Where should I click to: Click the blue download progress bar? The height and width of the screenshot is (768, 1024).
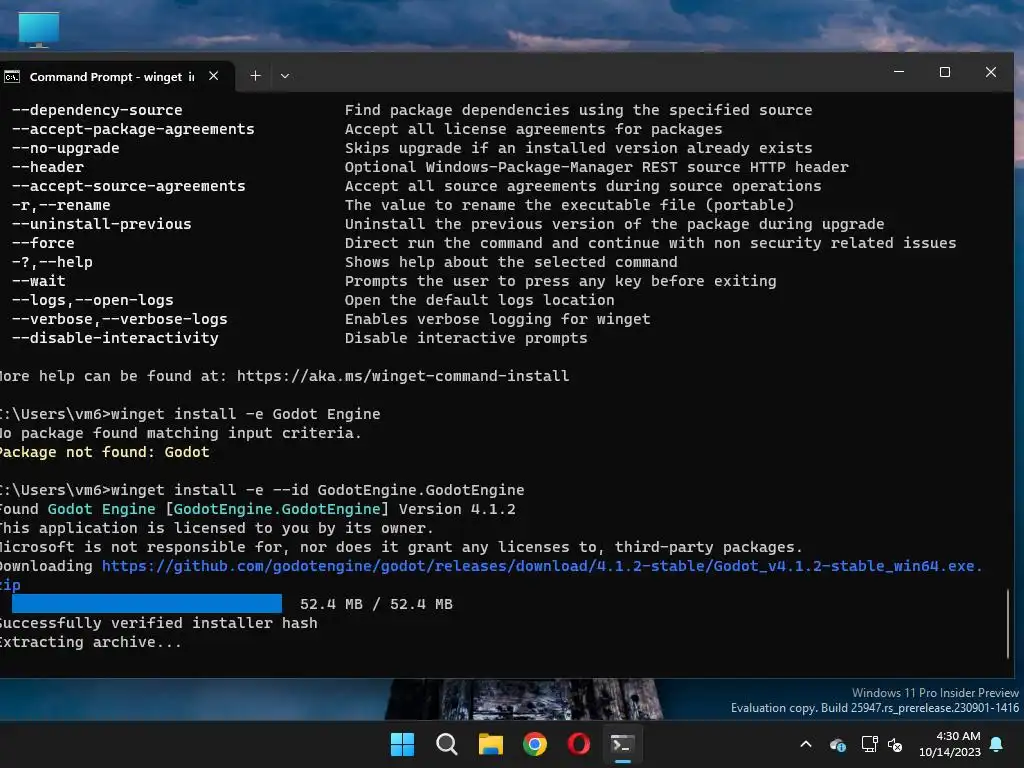[147, 603]
